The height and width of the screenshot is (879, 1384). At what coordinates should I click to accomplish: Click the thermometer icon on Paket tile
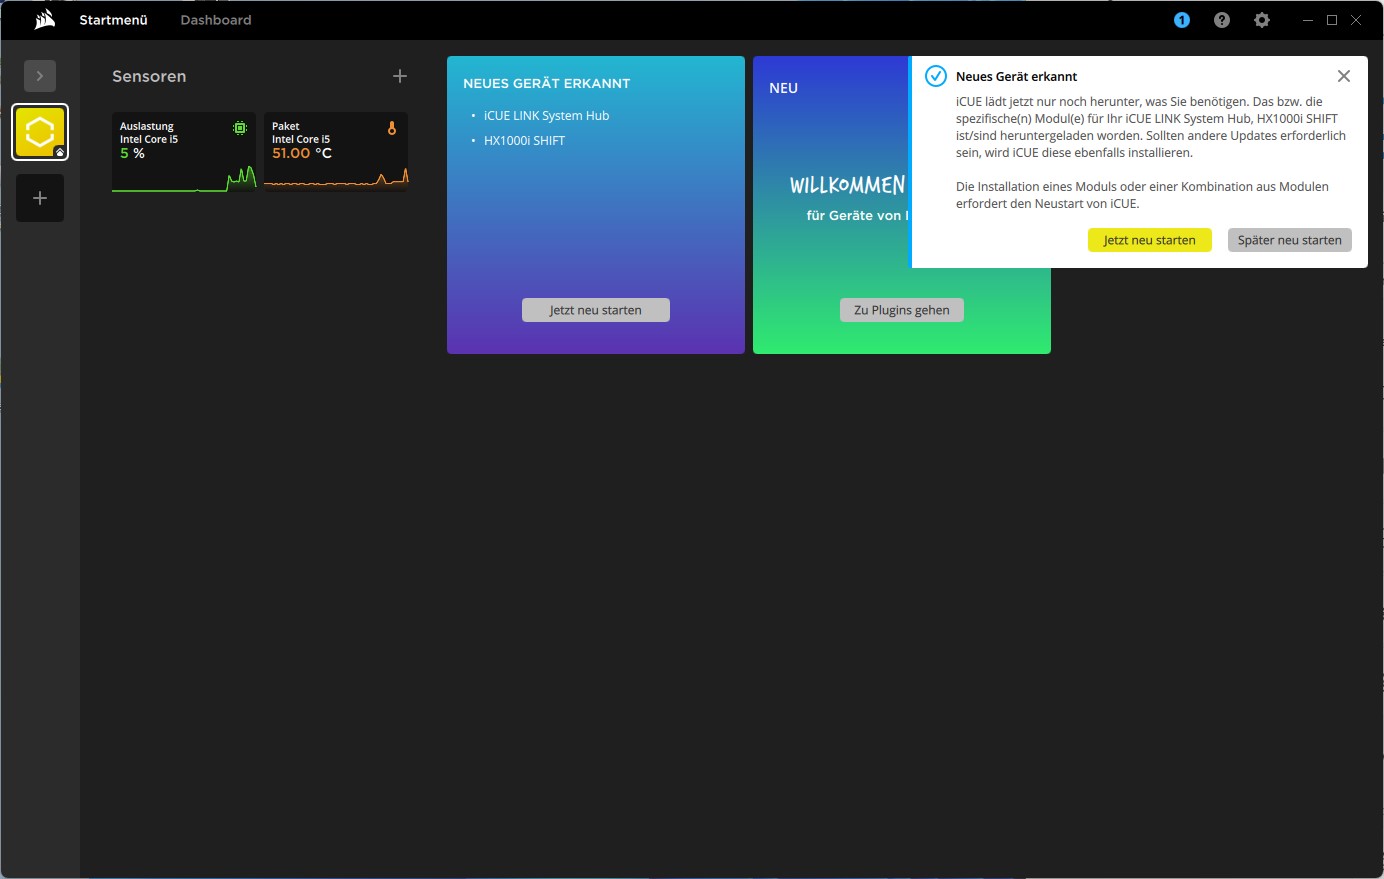392,128
